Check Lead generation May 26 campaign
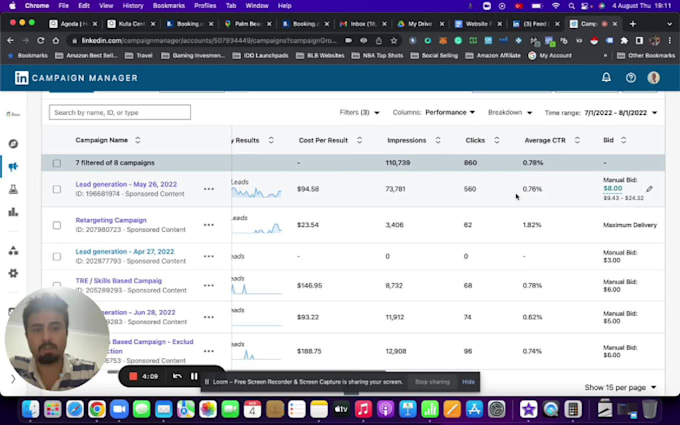 click(x=57, y=189)
